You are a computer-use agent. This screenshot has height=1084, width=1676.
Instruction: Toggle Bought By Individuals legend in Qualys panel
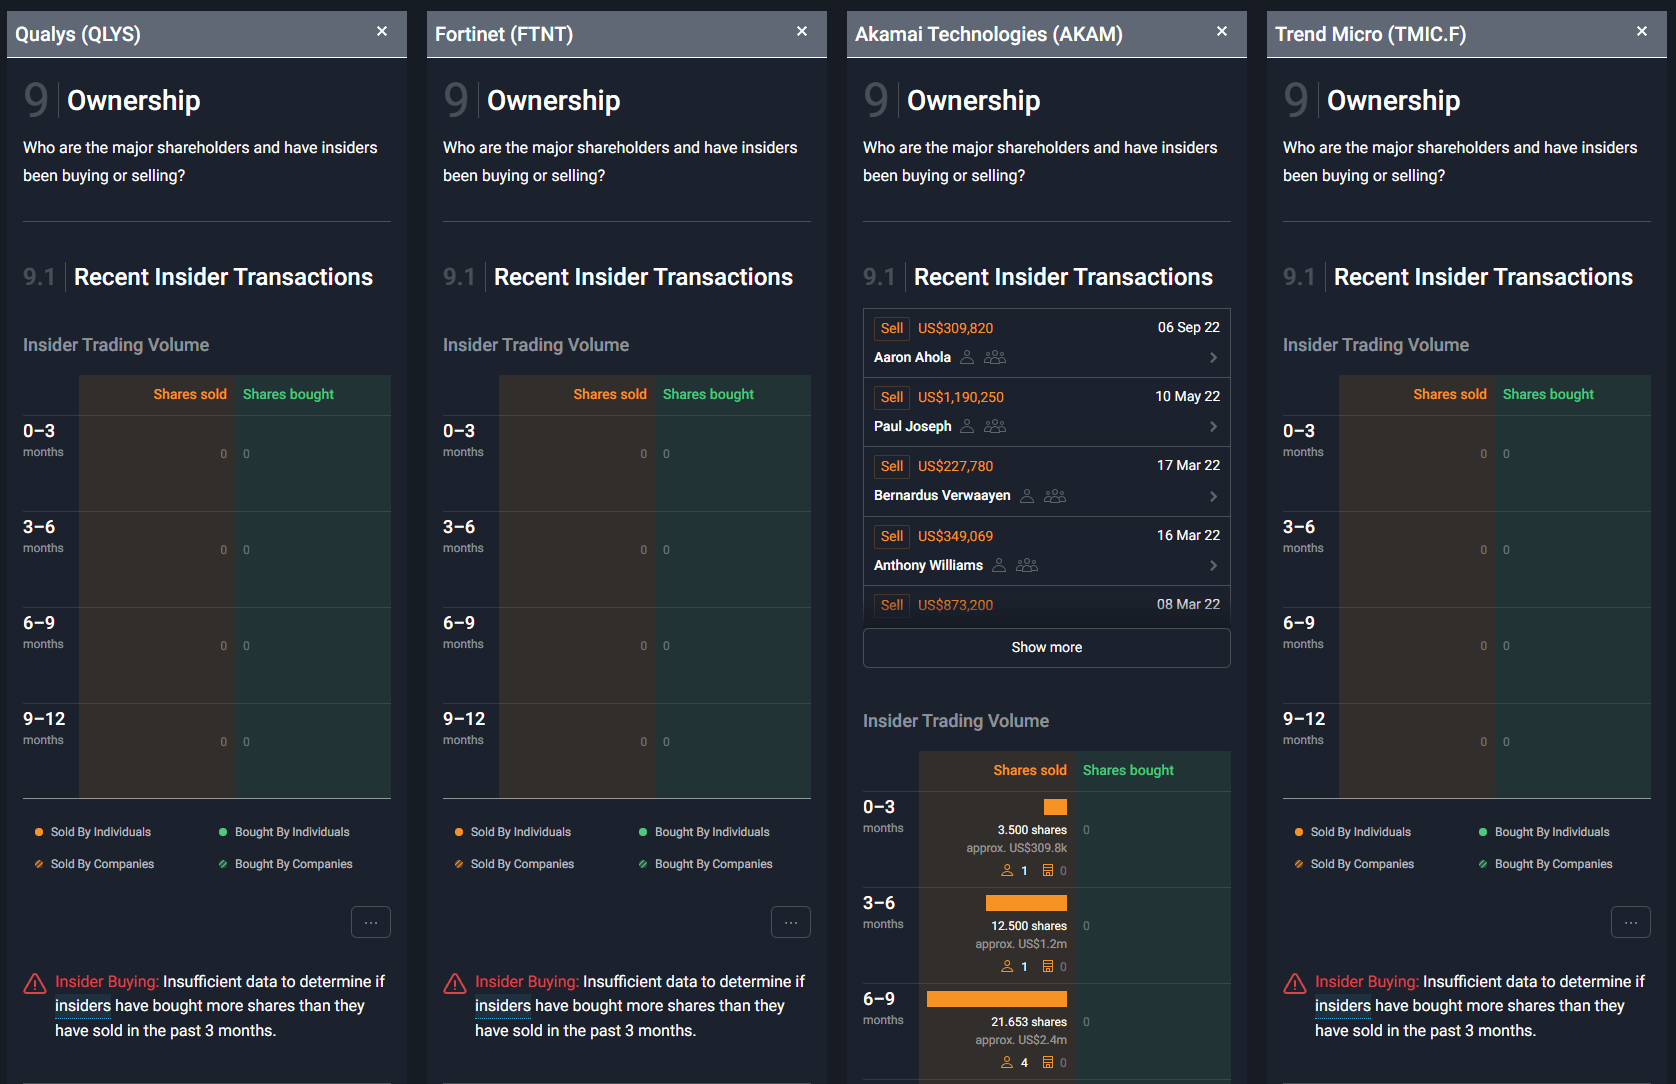tap(284, 832)
